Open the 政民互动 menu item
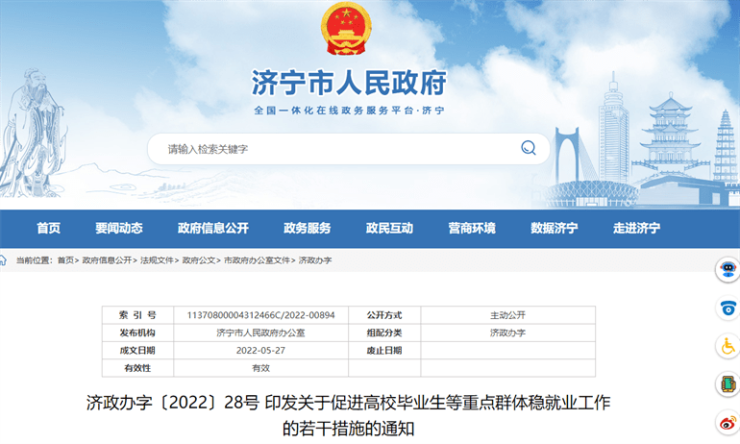740x444 pixels. pos(389,228)
